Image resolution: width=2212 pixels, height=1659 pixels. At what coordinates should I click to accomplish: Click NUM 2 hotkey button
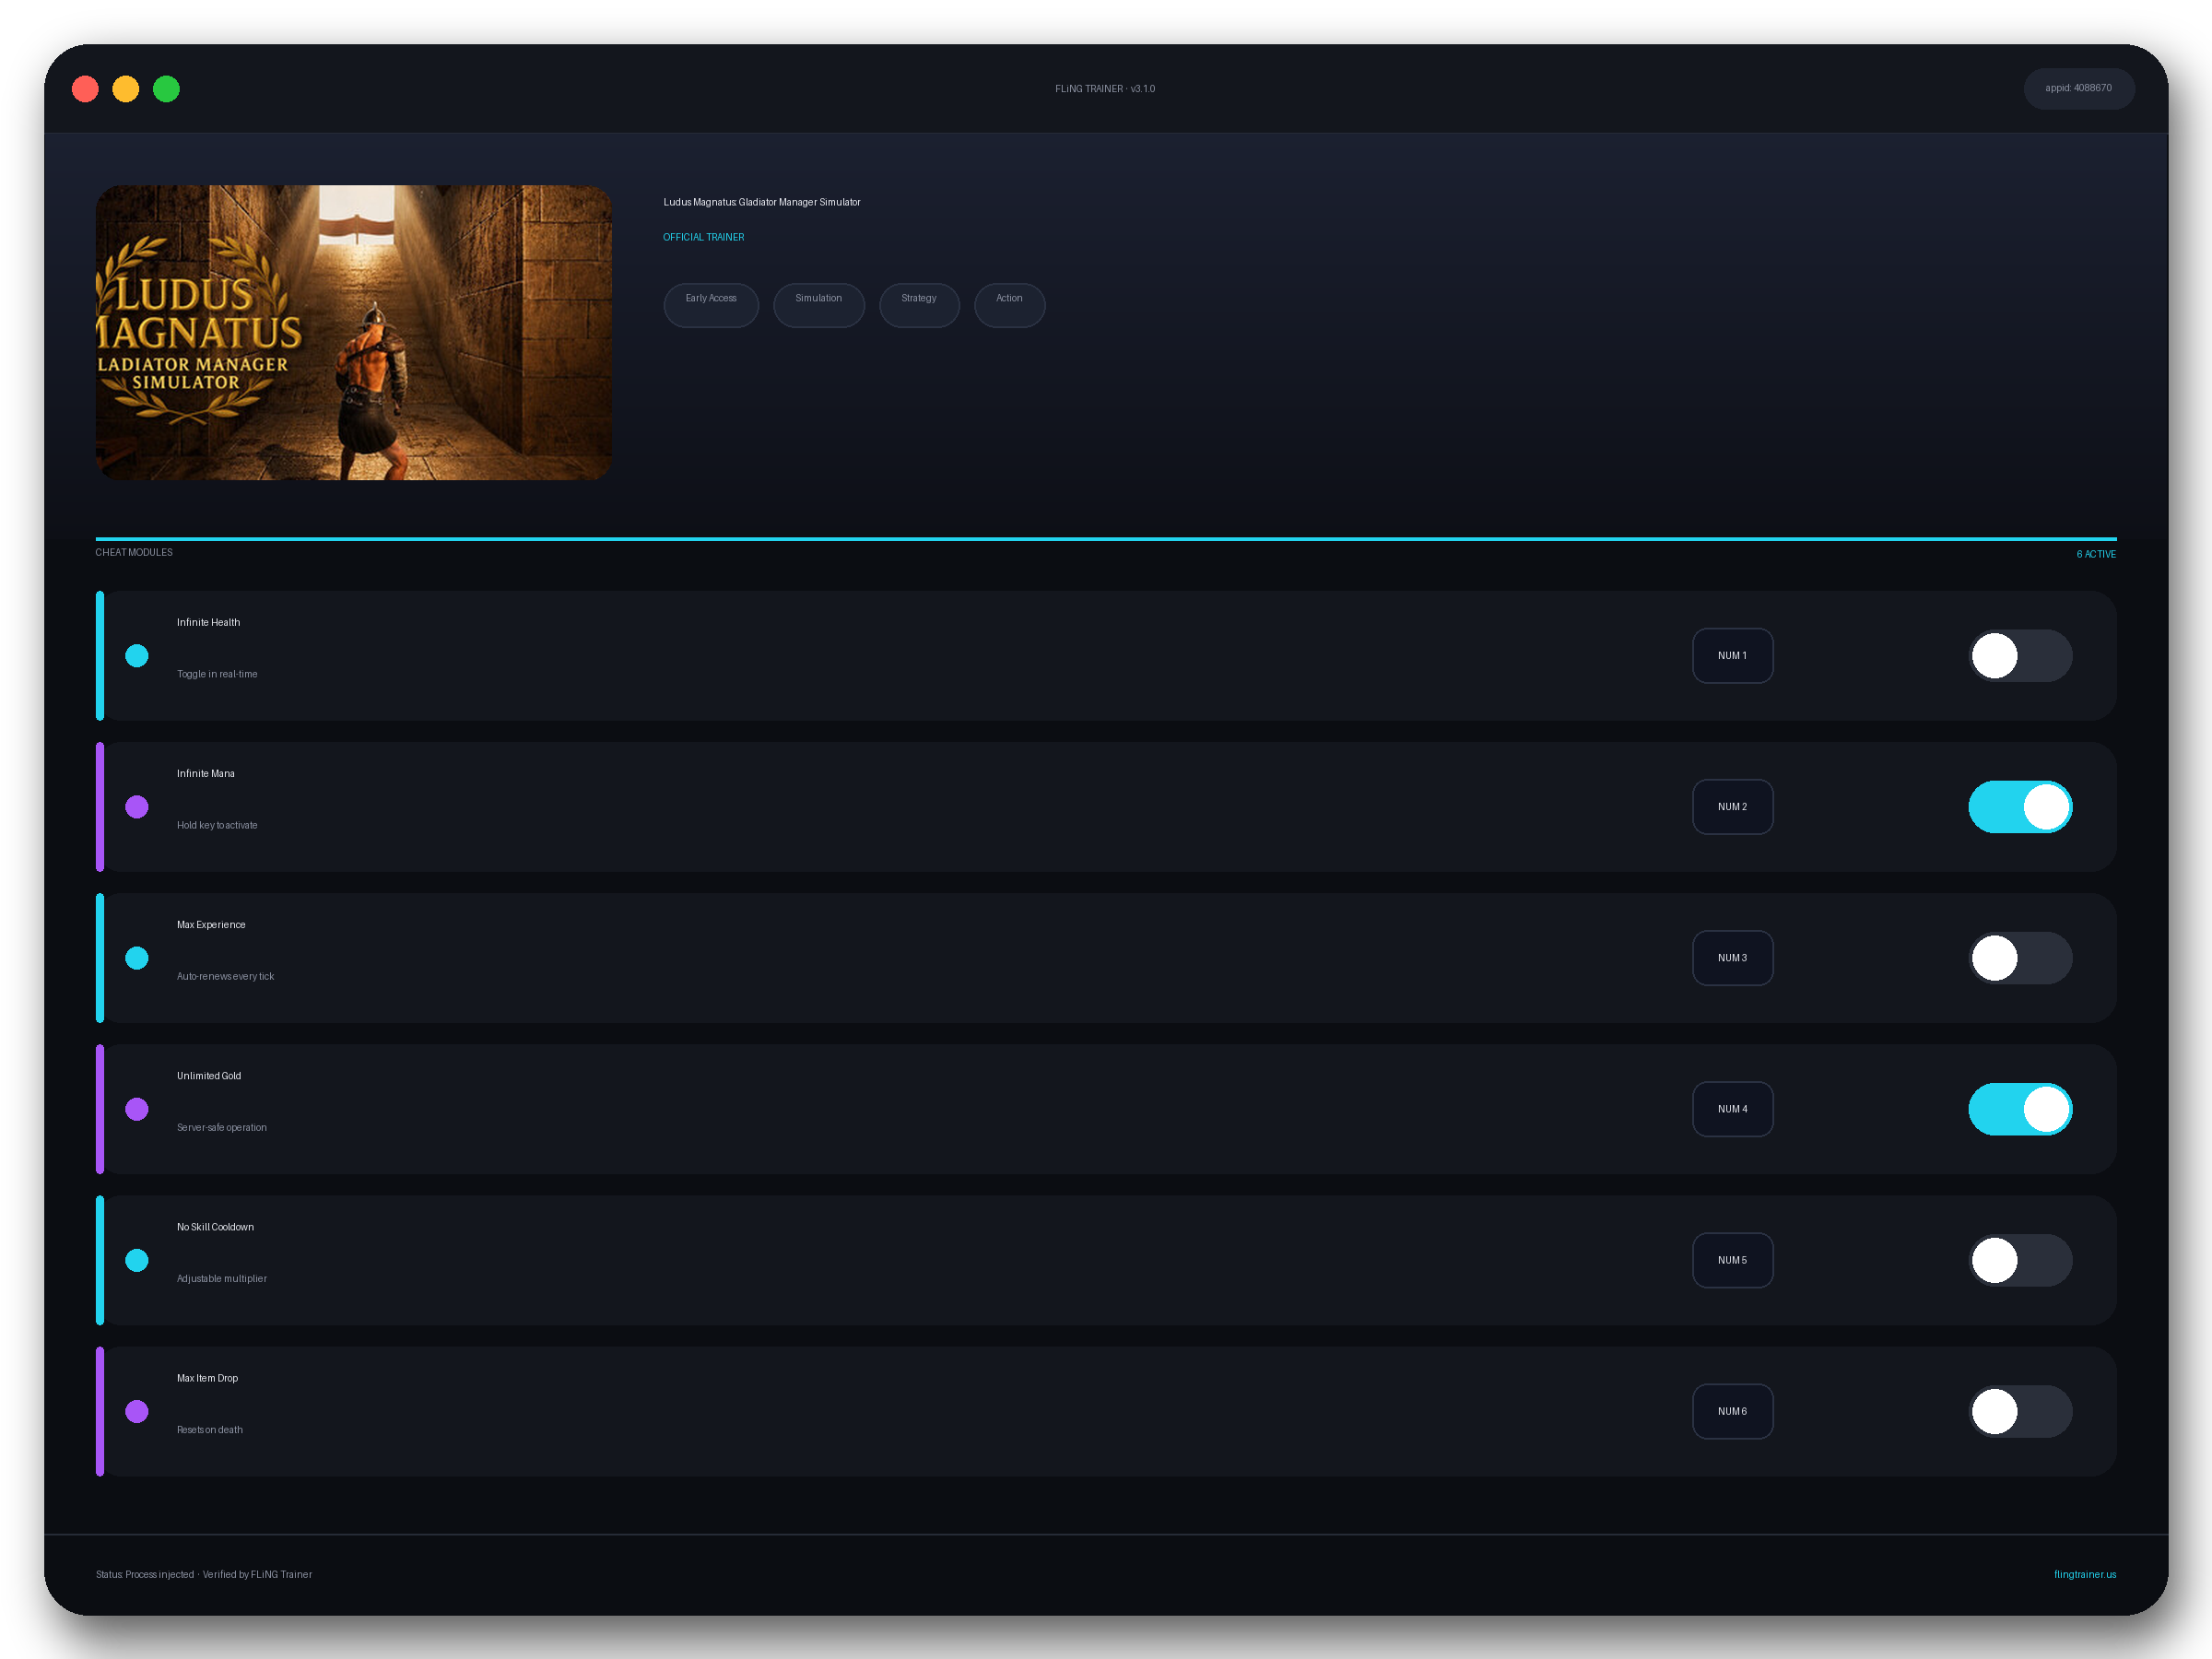1732,807
